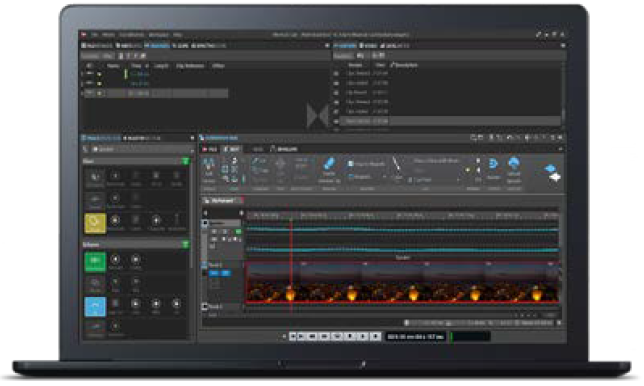Toggle green bypass switch of upper section
The height and width of the screenshot is (386, 644).
pos(186,161)
